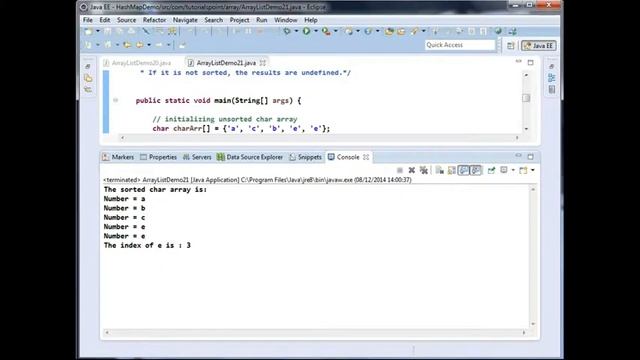Click the Java EE perspective button
The width and height of the screenshot is (640, 360).
point(539,46)
